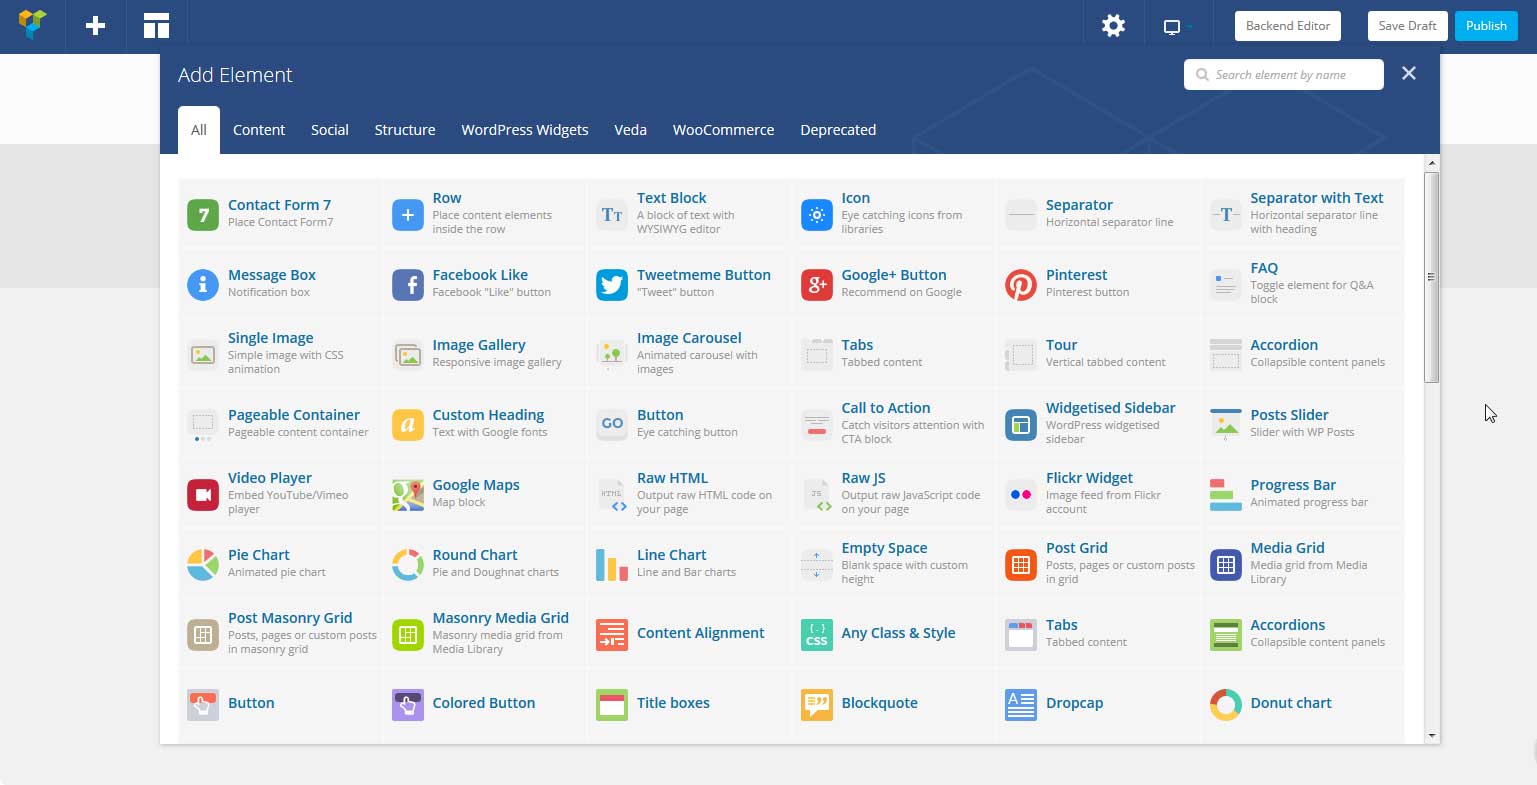Viewport: 1537px width, 785px height.
Task: Select the Single Image icon
Action: (x=203, y=354)
